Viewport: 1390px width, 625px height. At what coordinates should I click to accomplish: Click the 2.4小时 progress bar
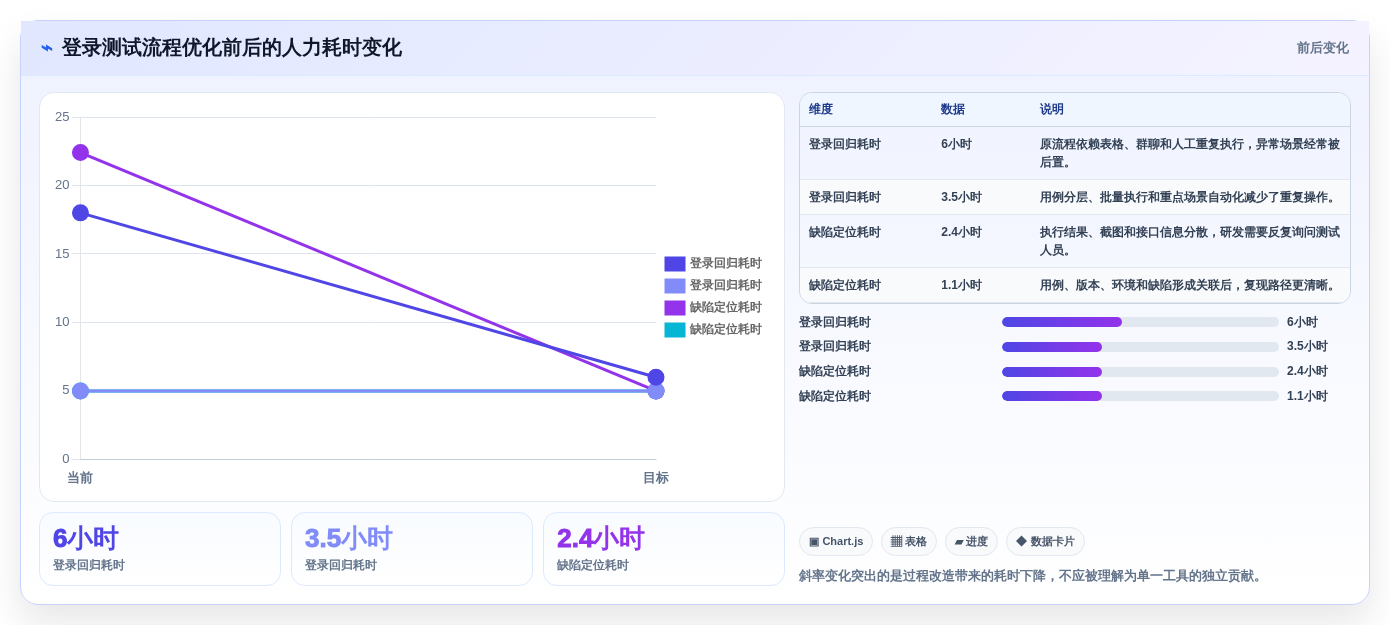(1140, 372)
